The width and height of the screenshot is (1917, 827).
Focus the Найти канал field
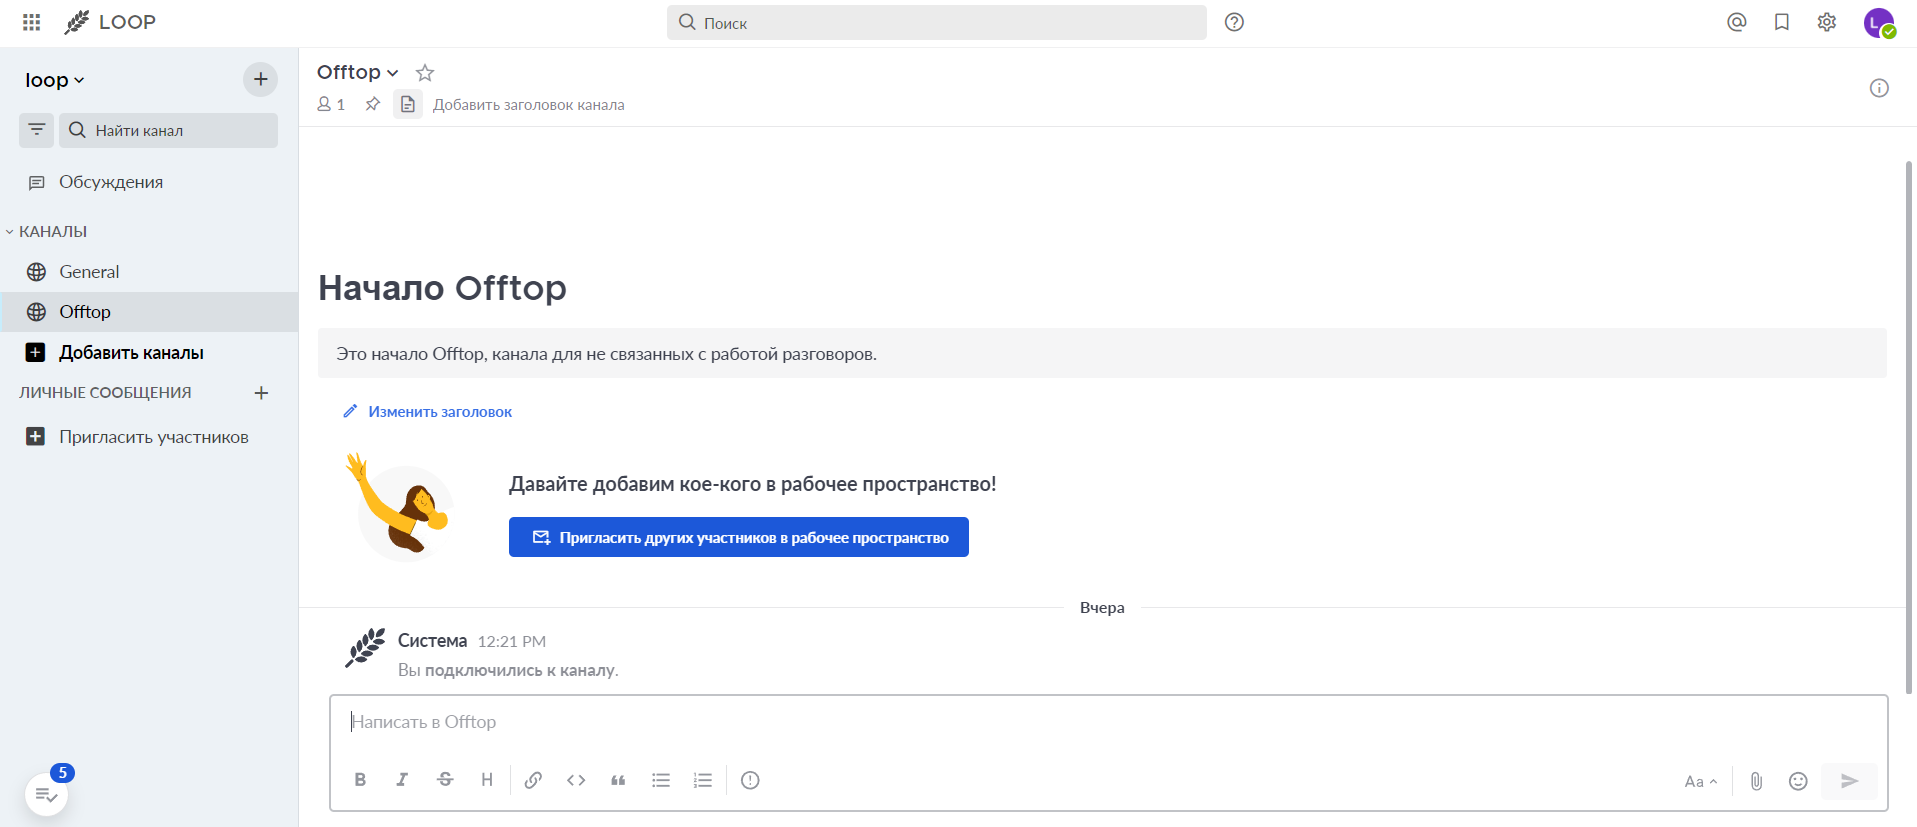(x=168, y=130)
